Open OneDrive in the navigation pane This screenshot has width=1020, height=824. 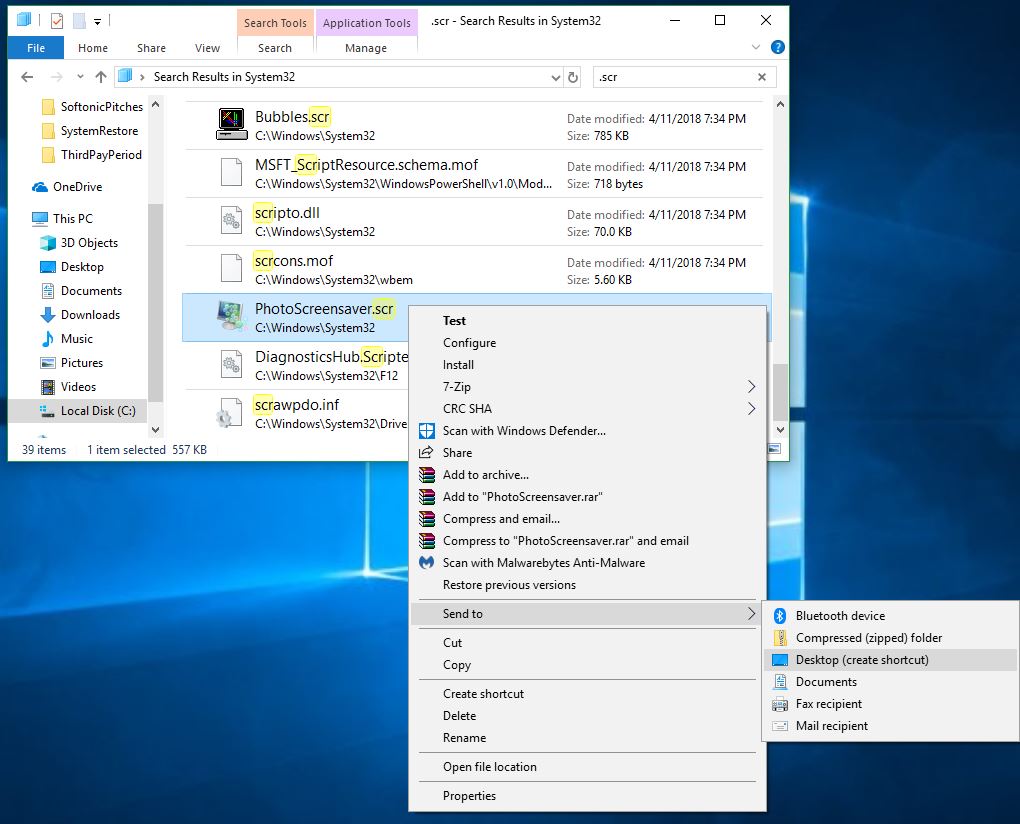point(77,187)
